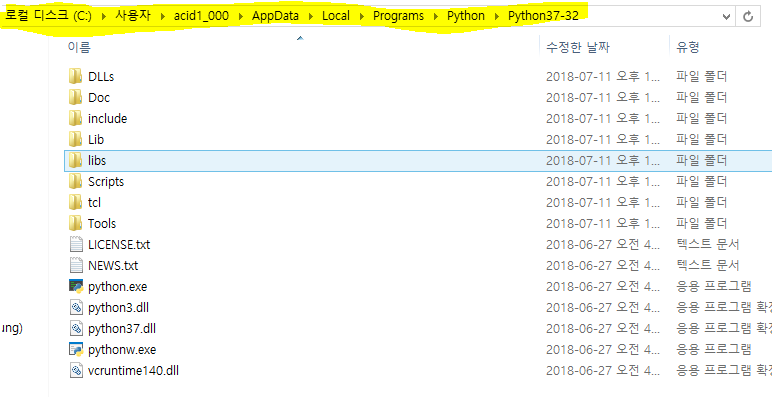Select the Lib folder icon

click(75, 139)
